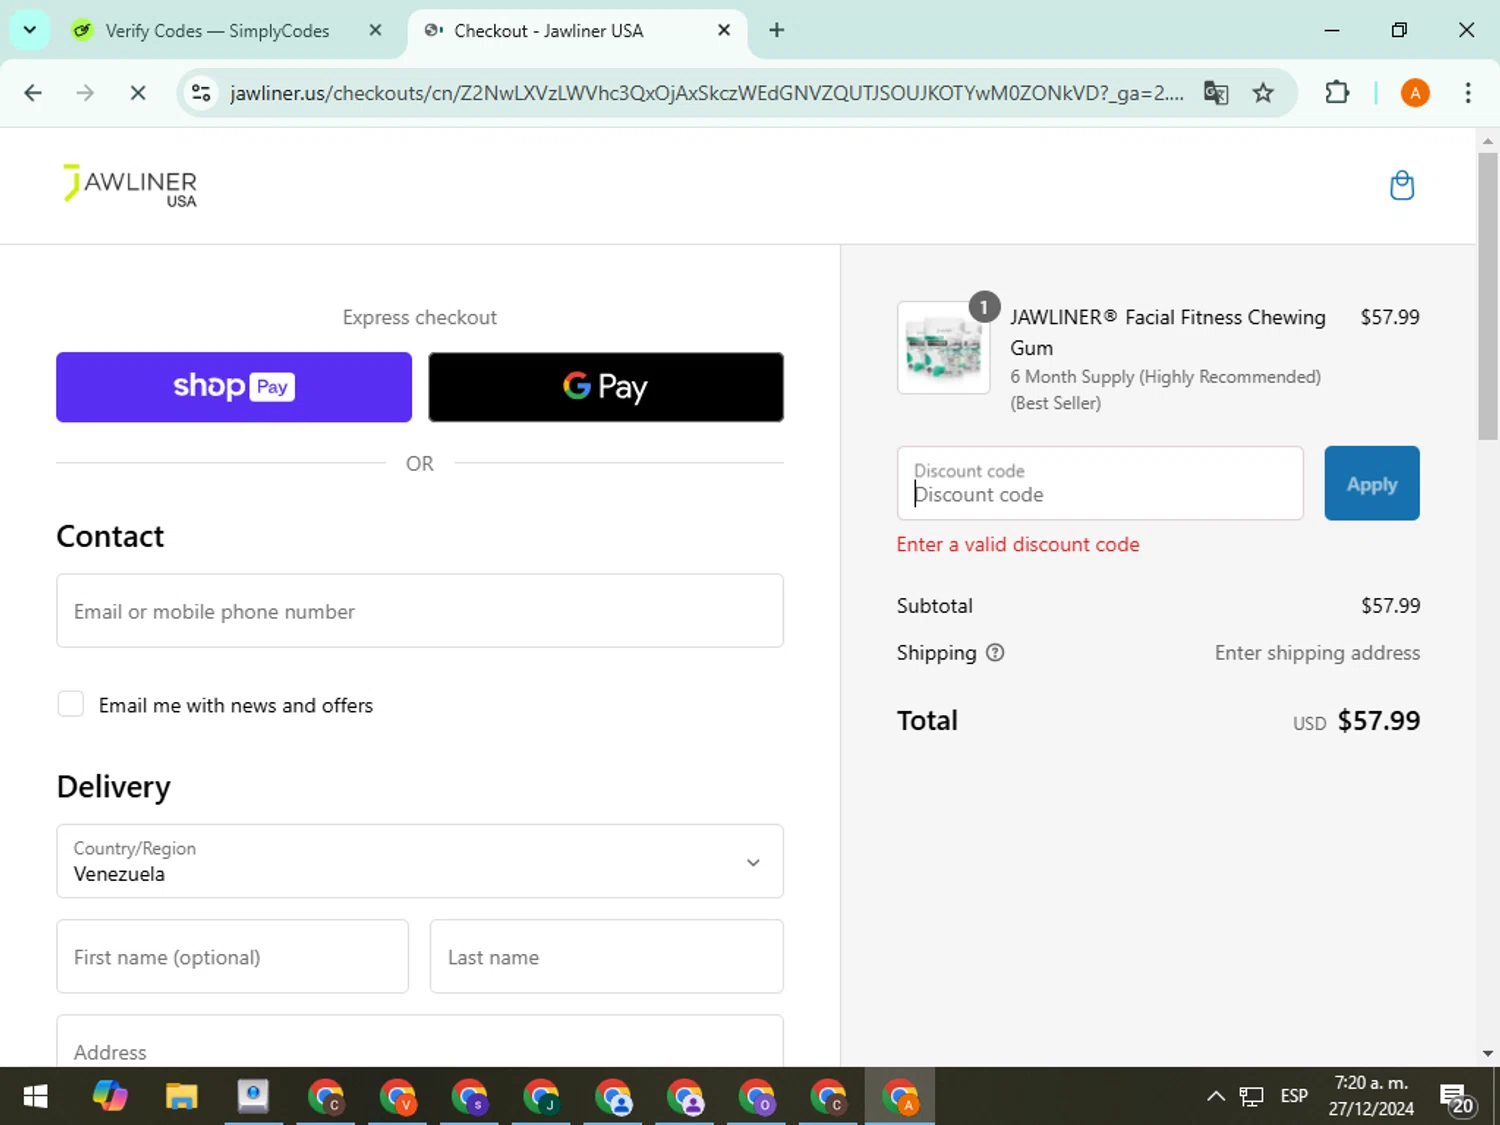
Task: Click the network display tray icon
Action: [x=1251, y=1097]
